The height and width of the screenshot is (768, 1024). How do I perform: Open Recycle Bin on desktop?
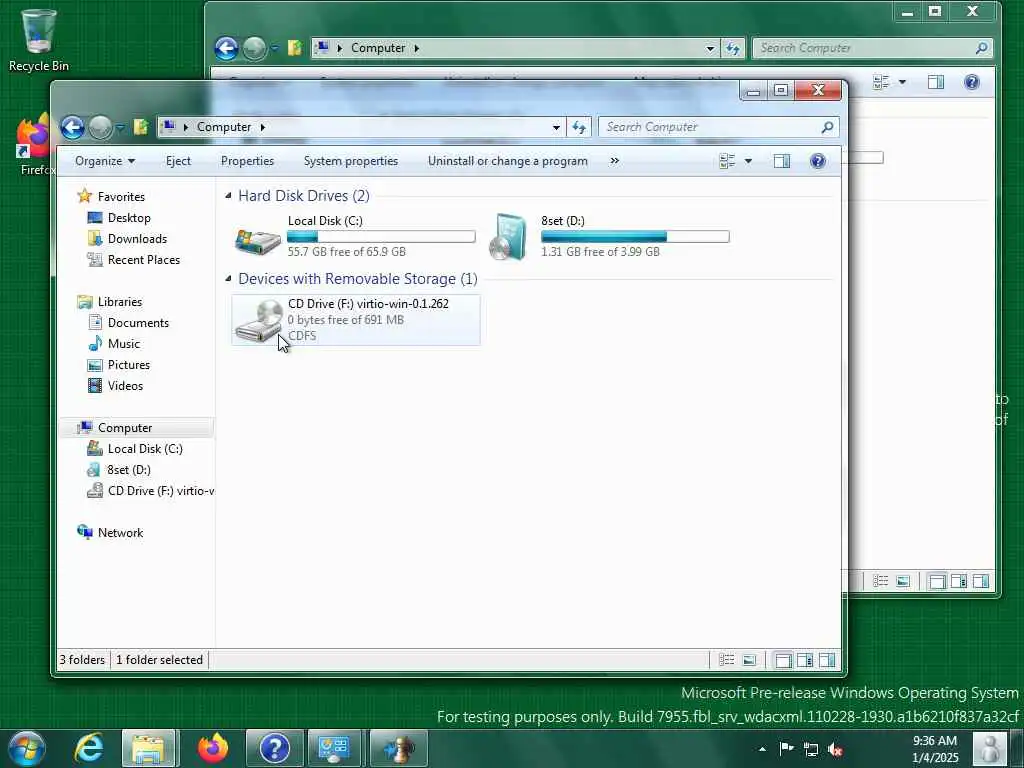click(39, 40)
